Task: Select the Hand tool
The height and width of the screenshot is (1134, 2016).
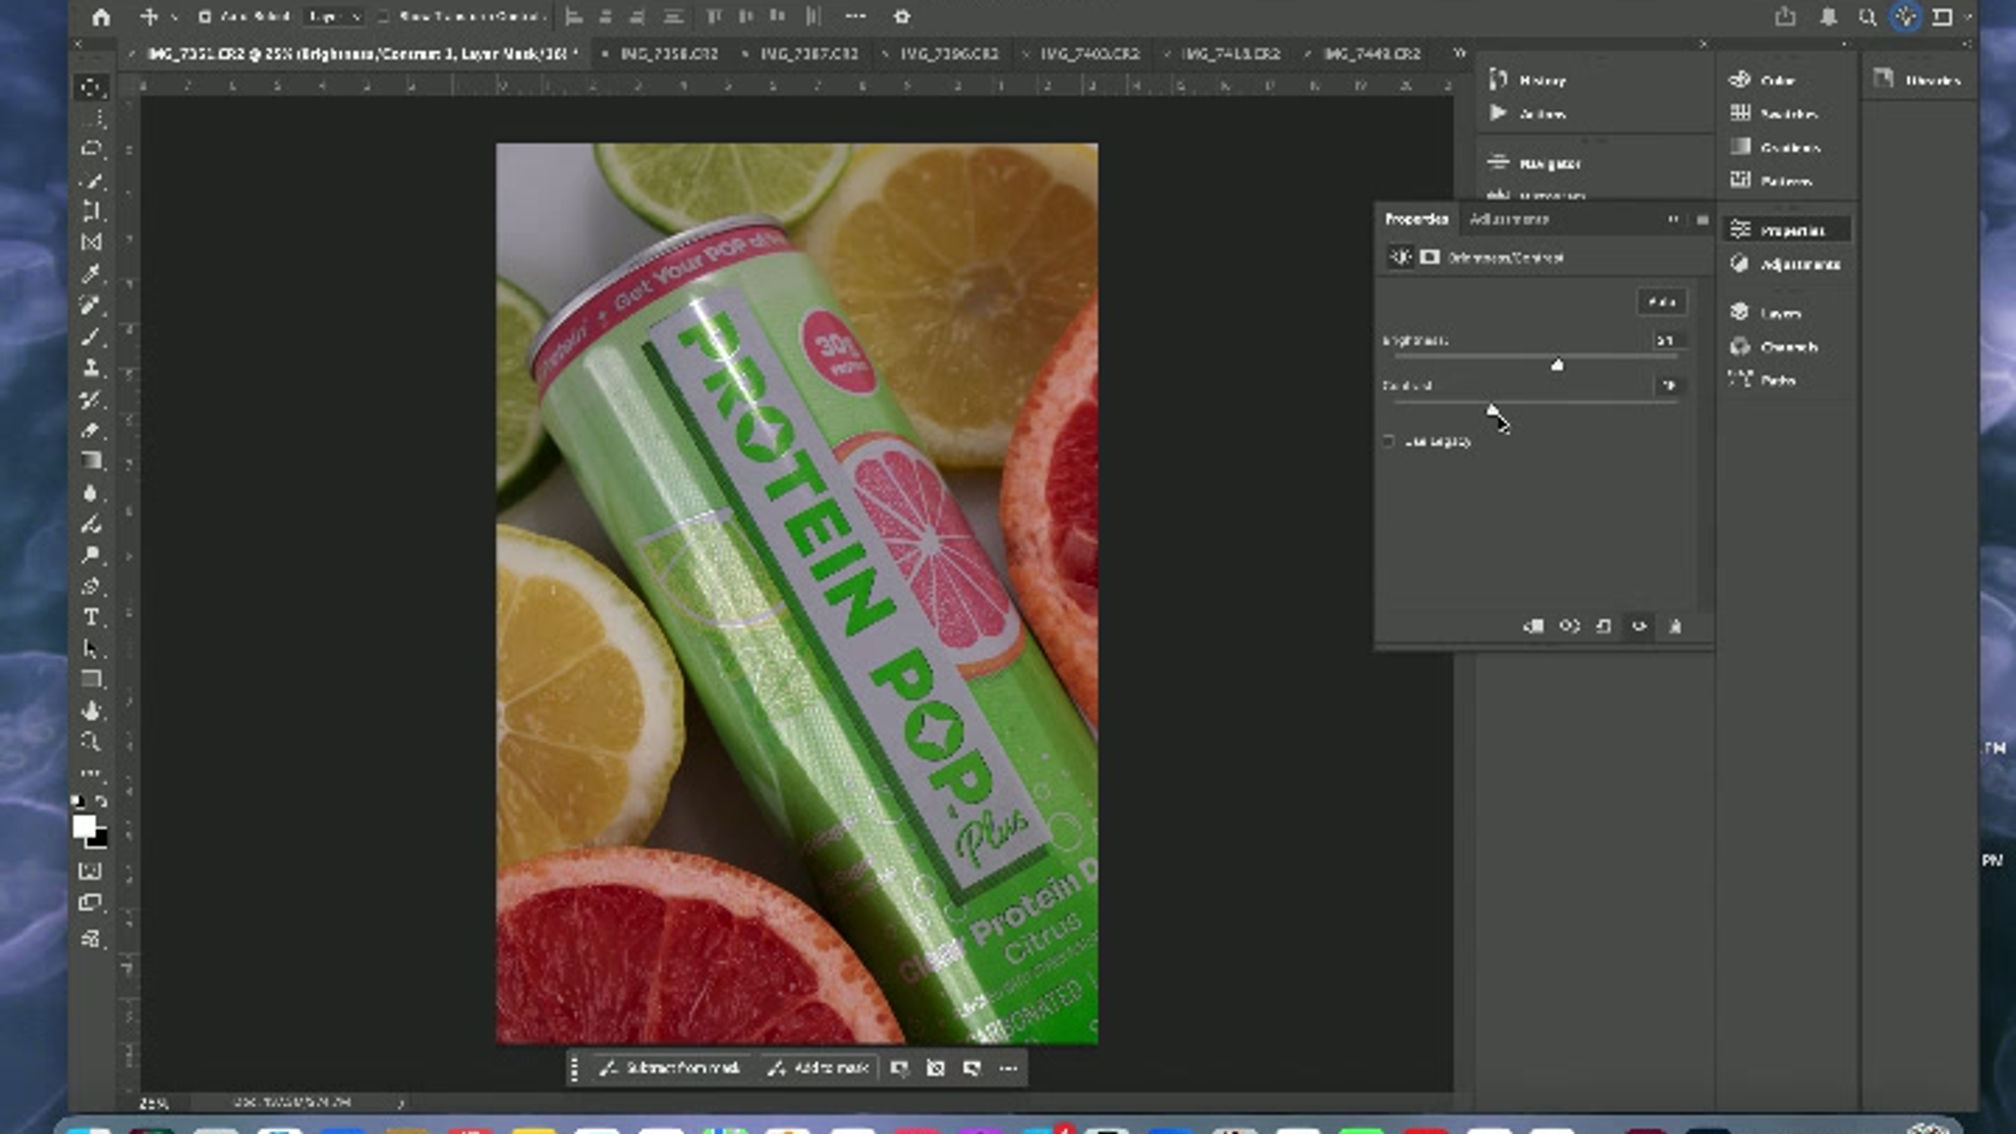Action: pos(91,711)
